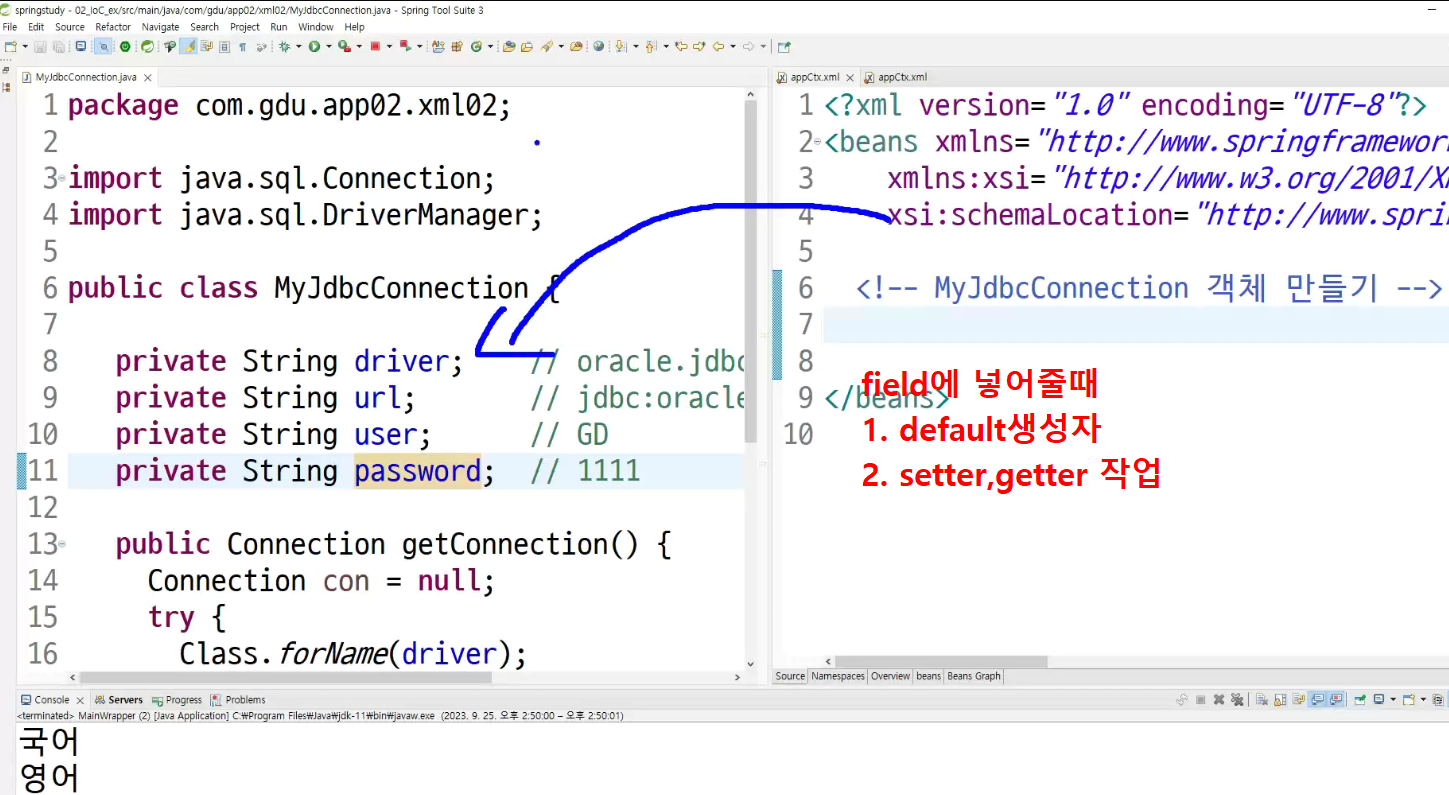Click the Save toolbar icon
This screenshot has height=795, width=1449.
click(x=40, y=46)
